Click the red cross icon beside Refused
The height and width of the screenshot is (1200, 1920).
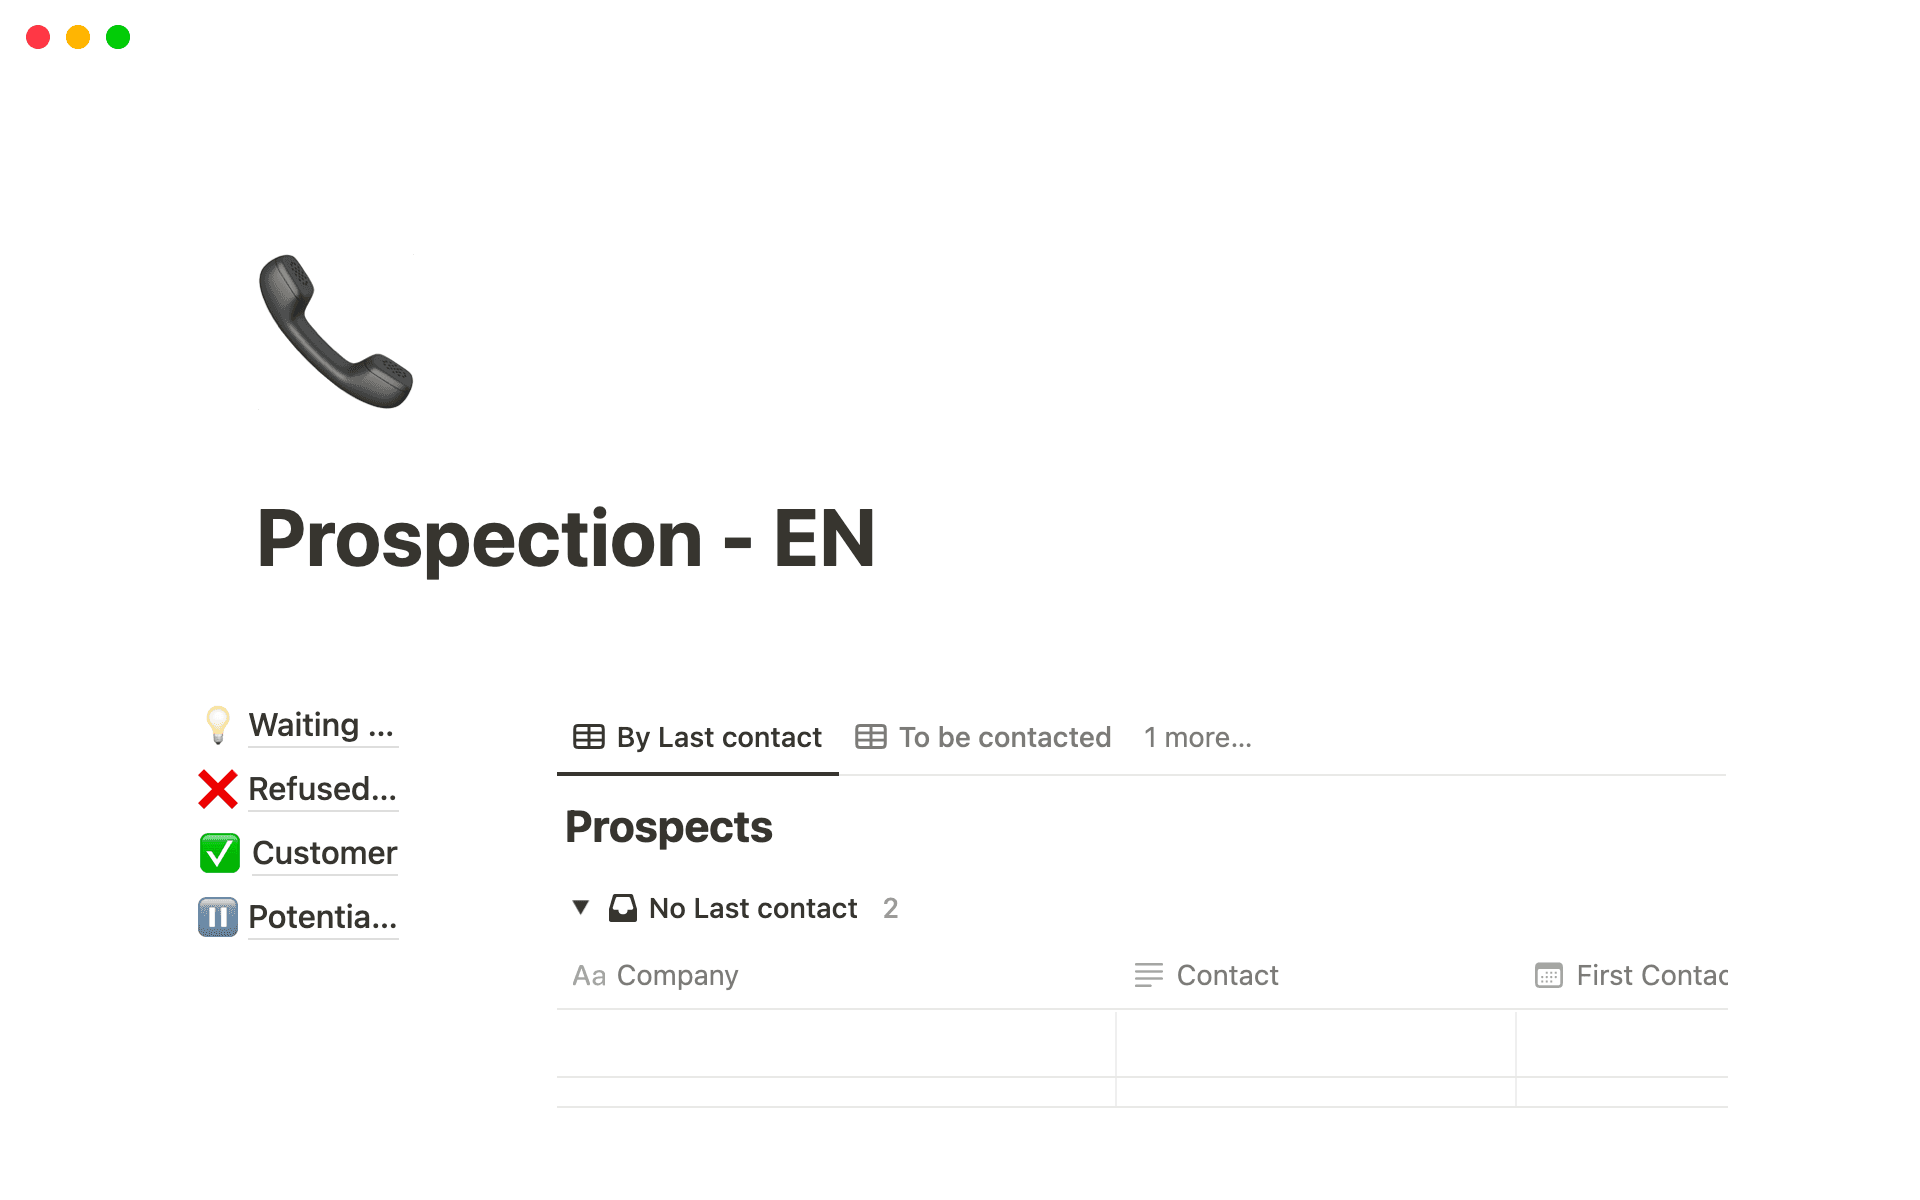pyautogui.click(x=218, y=789)
